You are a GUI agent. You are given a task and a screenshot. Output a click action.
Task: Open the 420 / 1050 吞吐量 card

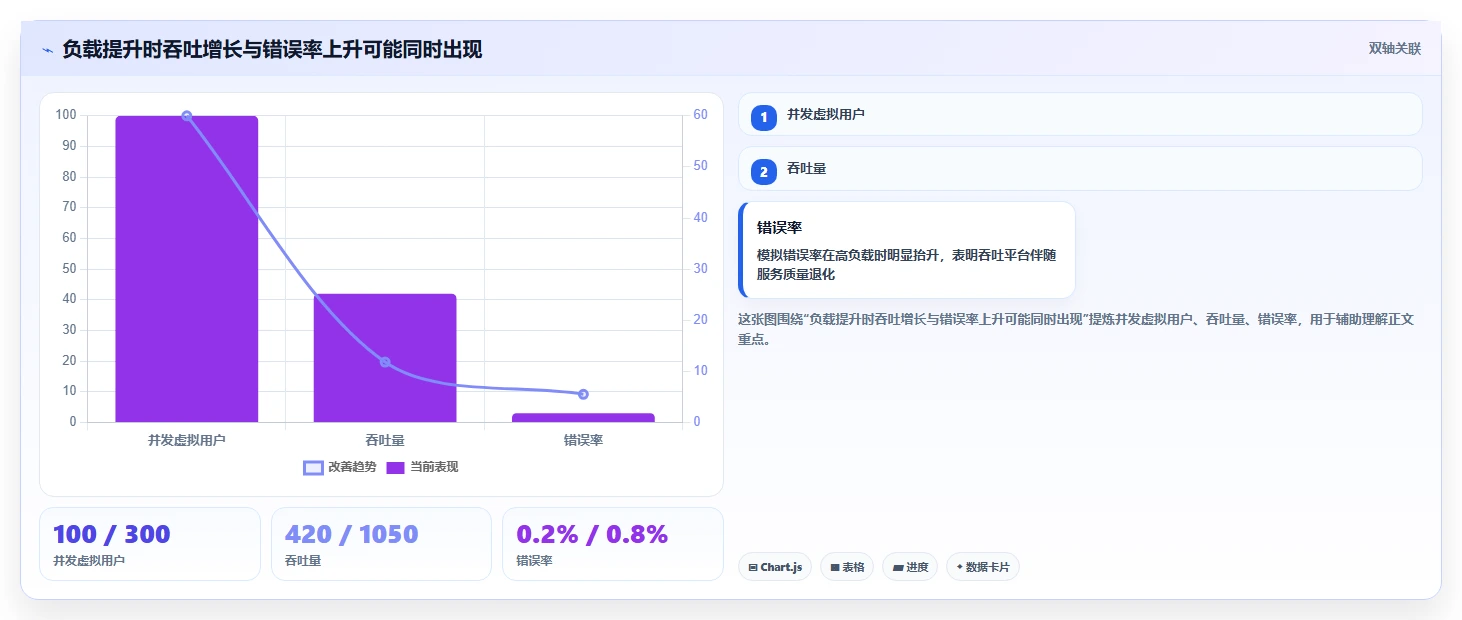click(x=381, y=544)
